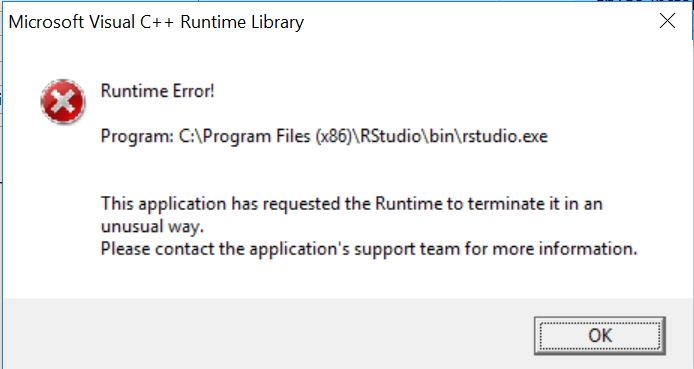
Task: Click the "(x86)" part of the path
Action: [333, 136]
